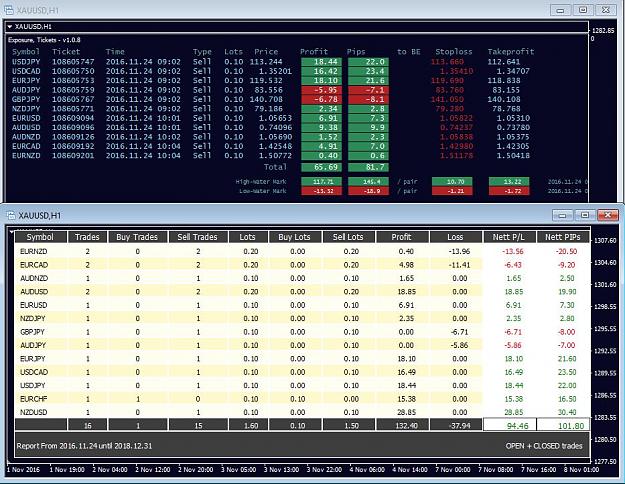
Task: Click the 'OPEN + CLOSED trades' label
Action: point(544,446)
